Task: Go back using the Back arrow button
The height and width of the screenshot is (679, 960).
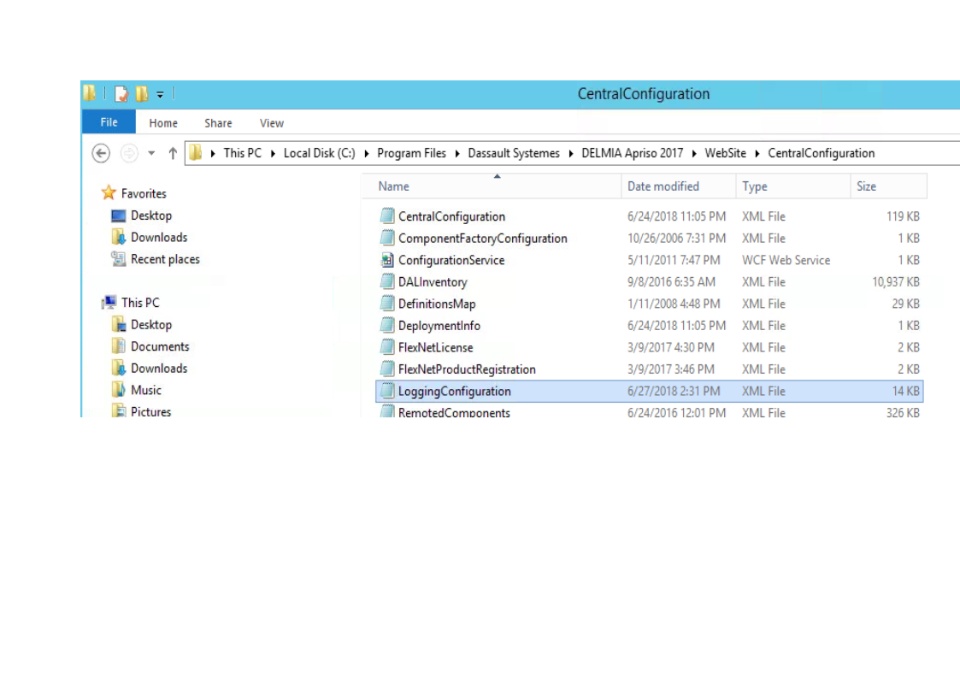Action: pyautogui.click(x=101, y=153)
